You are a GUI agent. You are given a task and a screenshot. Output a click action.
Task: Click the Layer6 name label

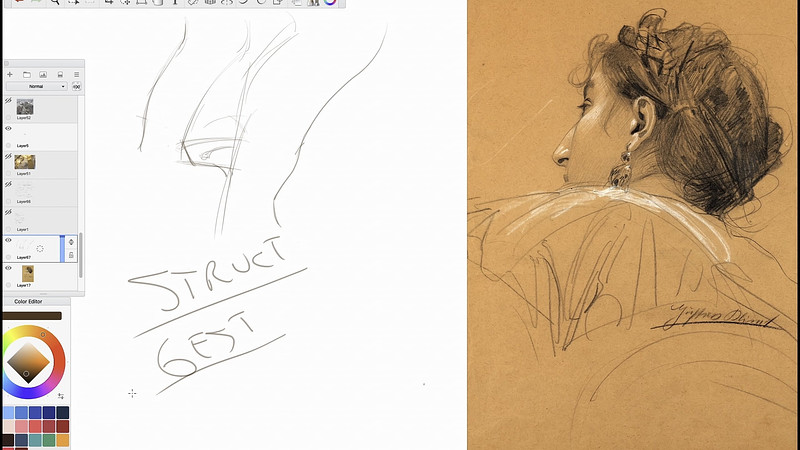tap(22, 146)
